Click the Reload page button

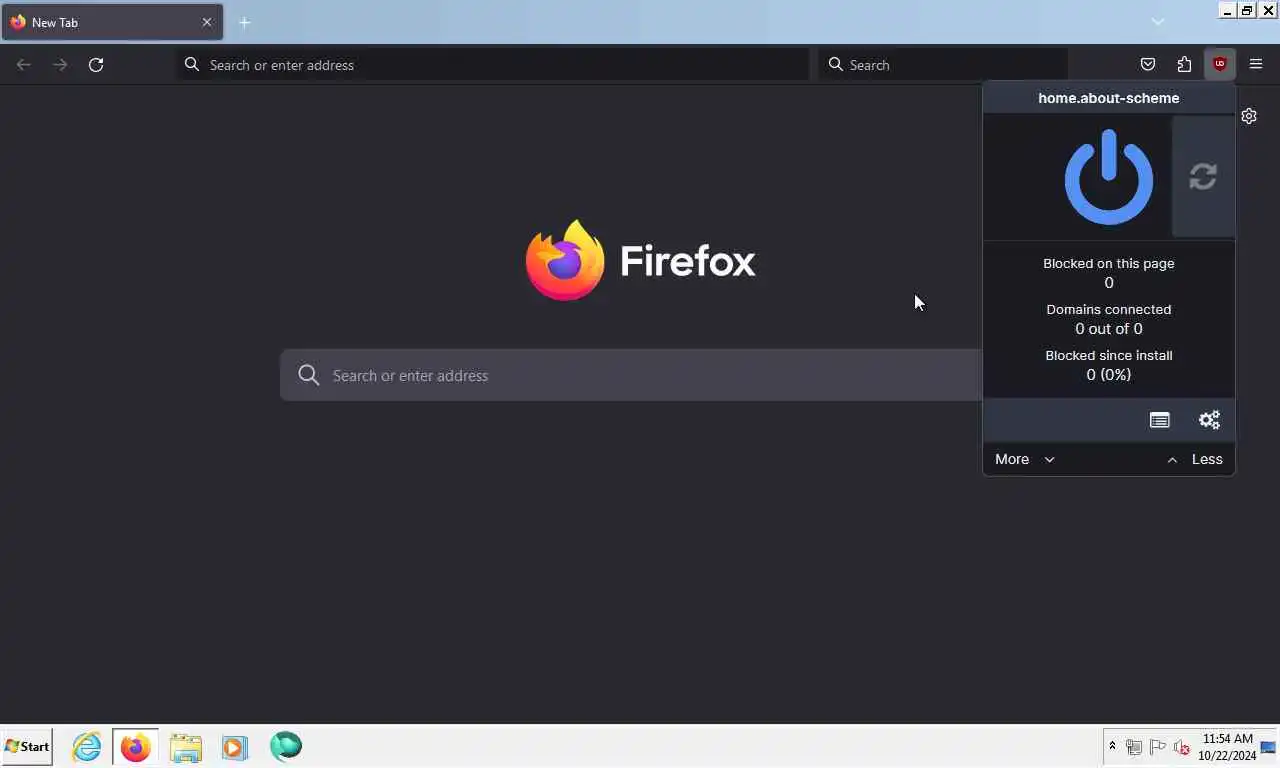[96, 64]
